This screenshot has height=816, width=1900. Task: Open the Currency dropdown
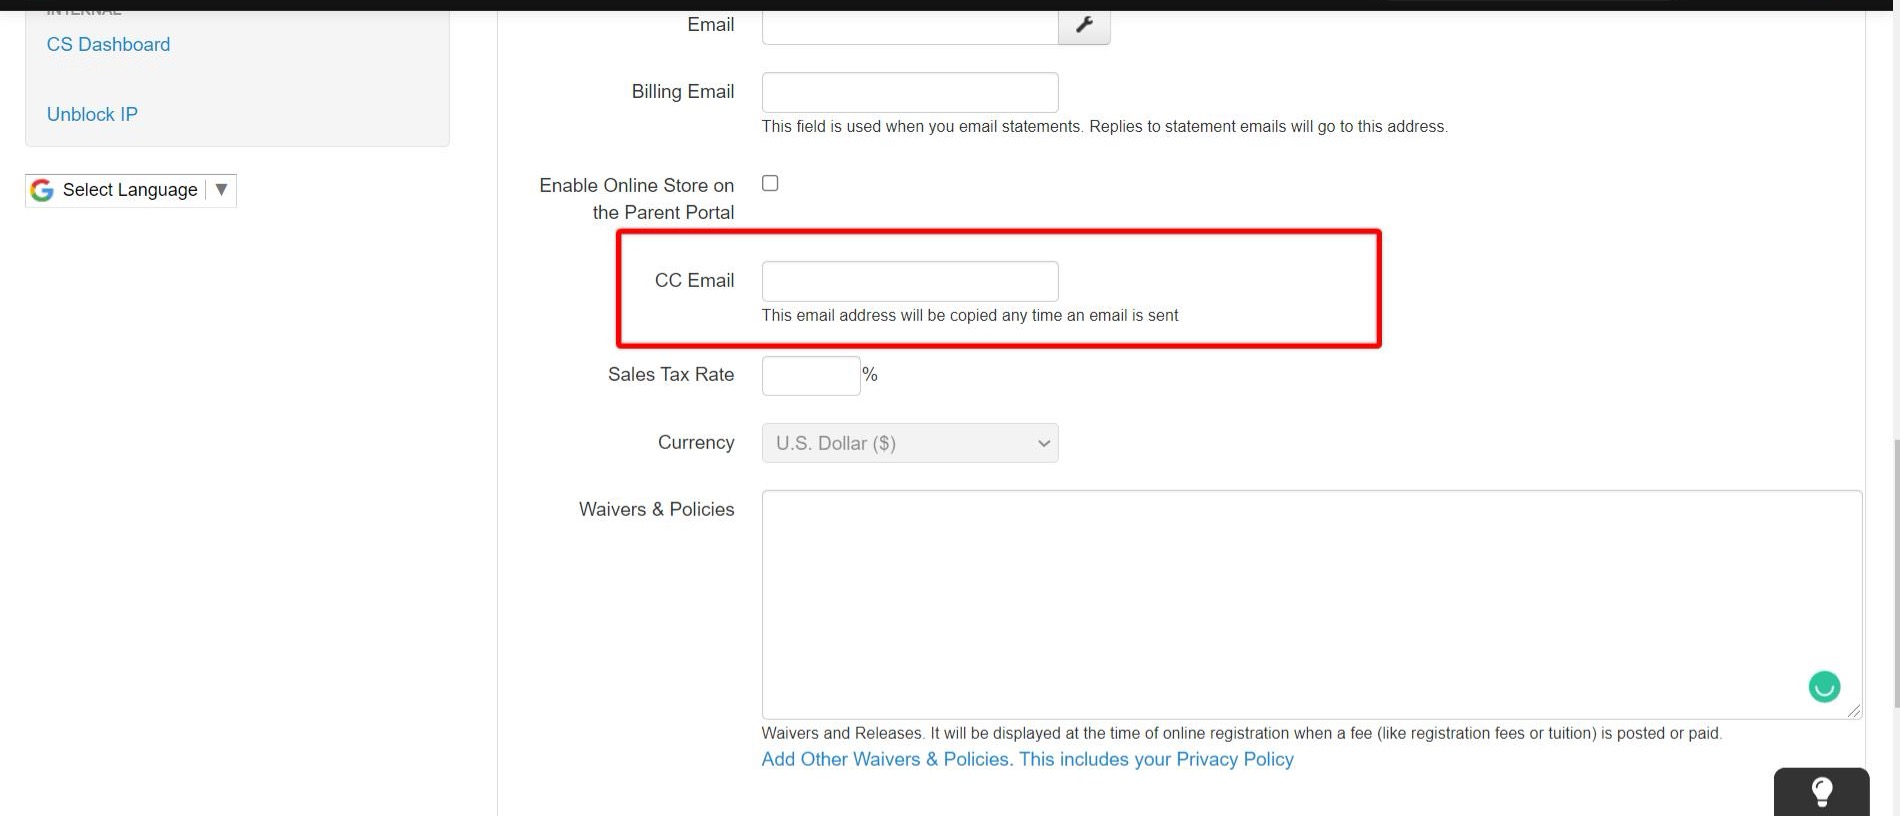click(x=909, y=443)
